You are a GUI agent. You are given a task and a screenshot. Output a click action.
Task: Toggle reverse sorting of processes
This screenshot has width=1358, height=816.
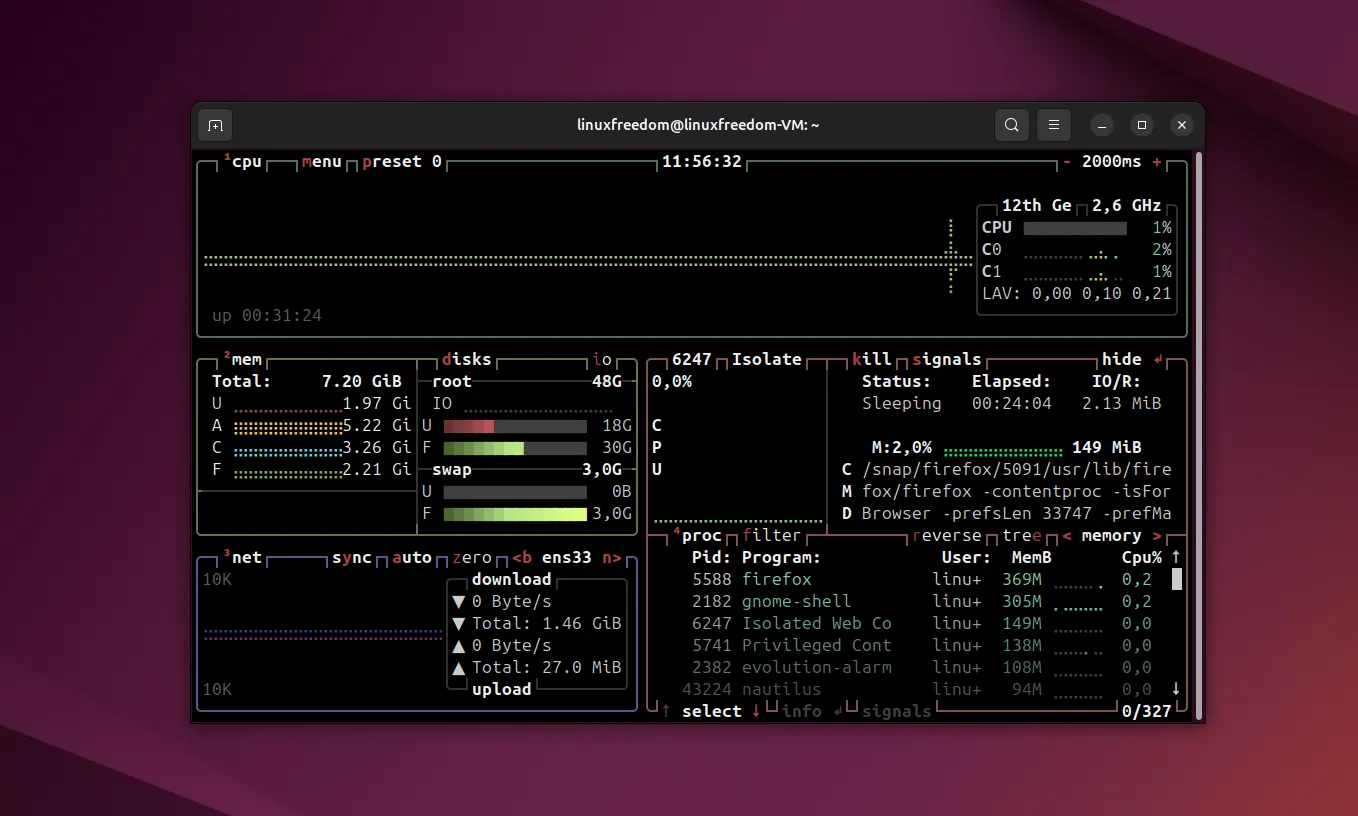pyautogui.click(x=946, y=536)
